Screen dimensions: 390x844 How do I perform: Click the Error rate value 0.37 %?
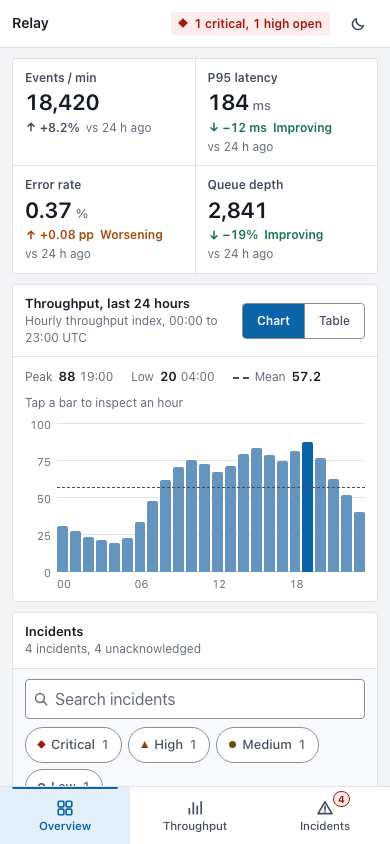tap(56, 210)
